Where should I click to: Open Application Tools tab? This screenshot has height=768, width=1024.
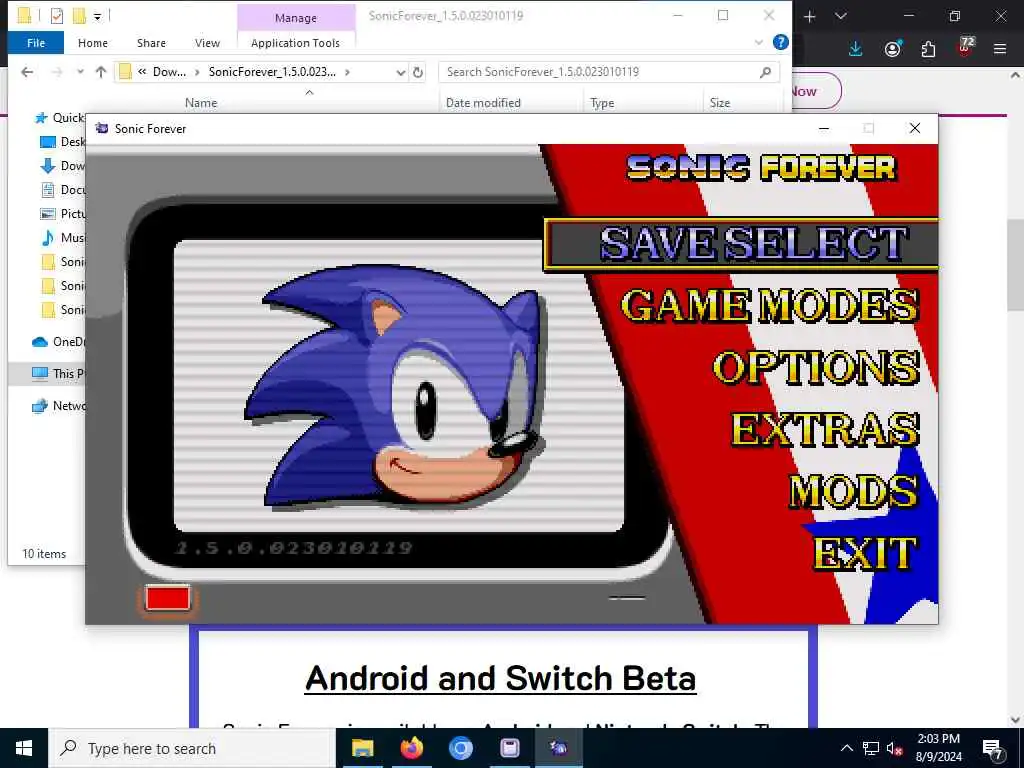click(x=295, y=43)
